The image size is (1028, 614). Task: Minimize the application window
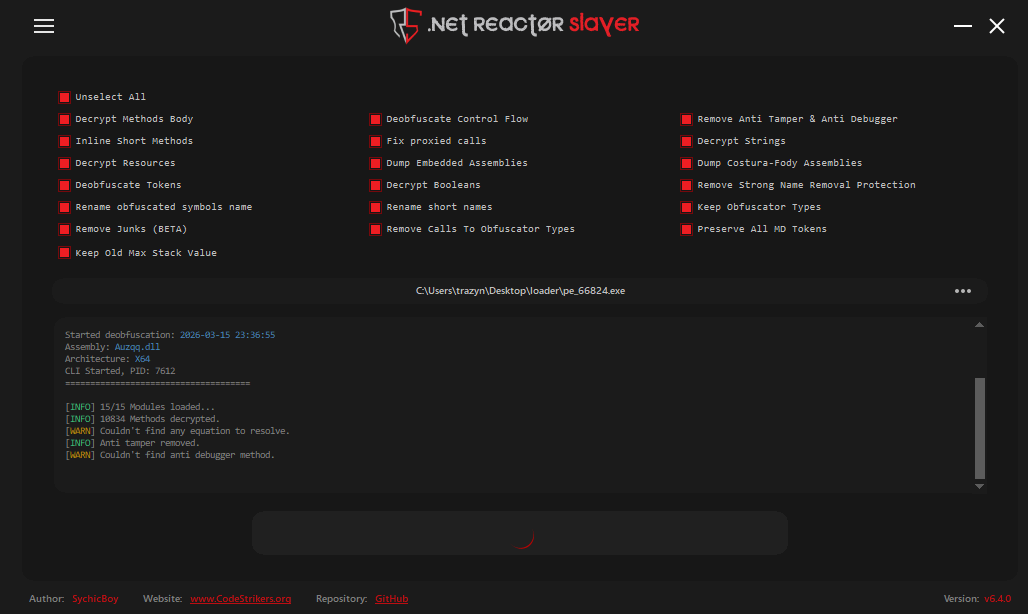click(x=962, y=26)
